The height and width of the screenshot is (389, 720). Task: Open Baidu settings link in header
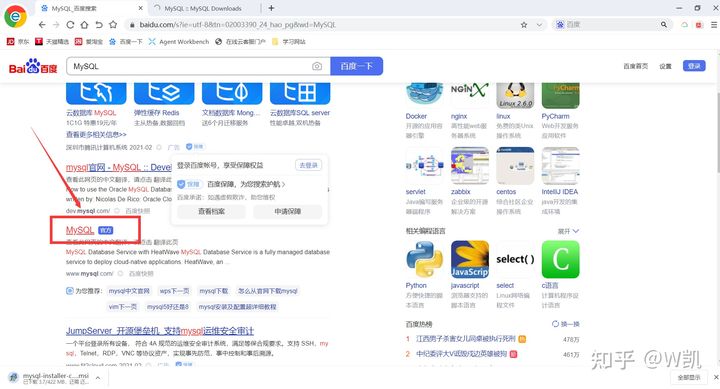[665, 67]
